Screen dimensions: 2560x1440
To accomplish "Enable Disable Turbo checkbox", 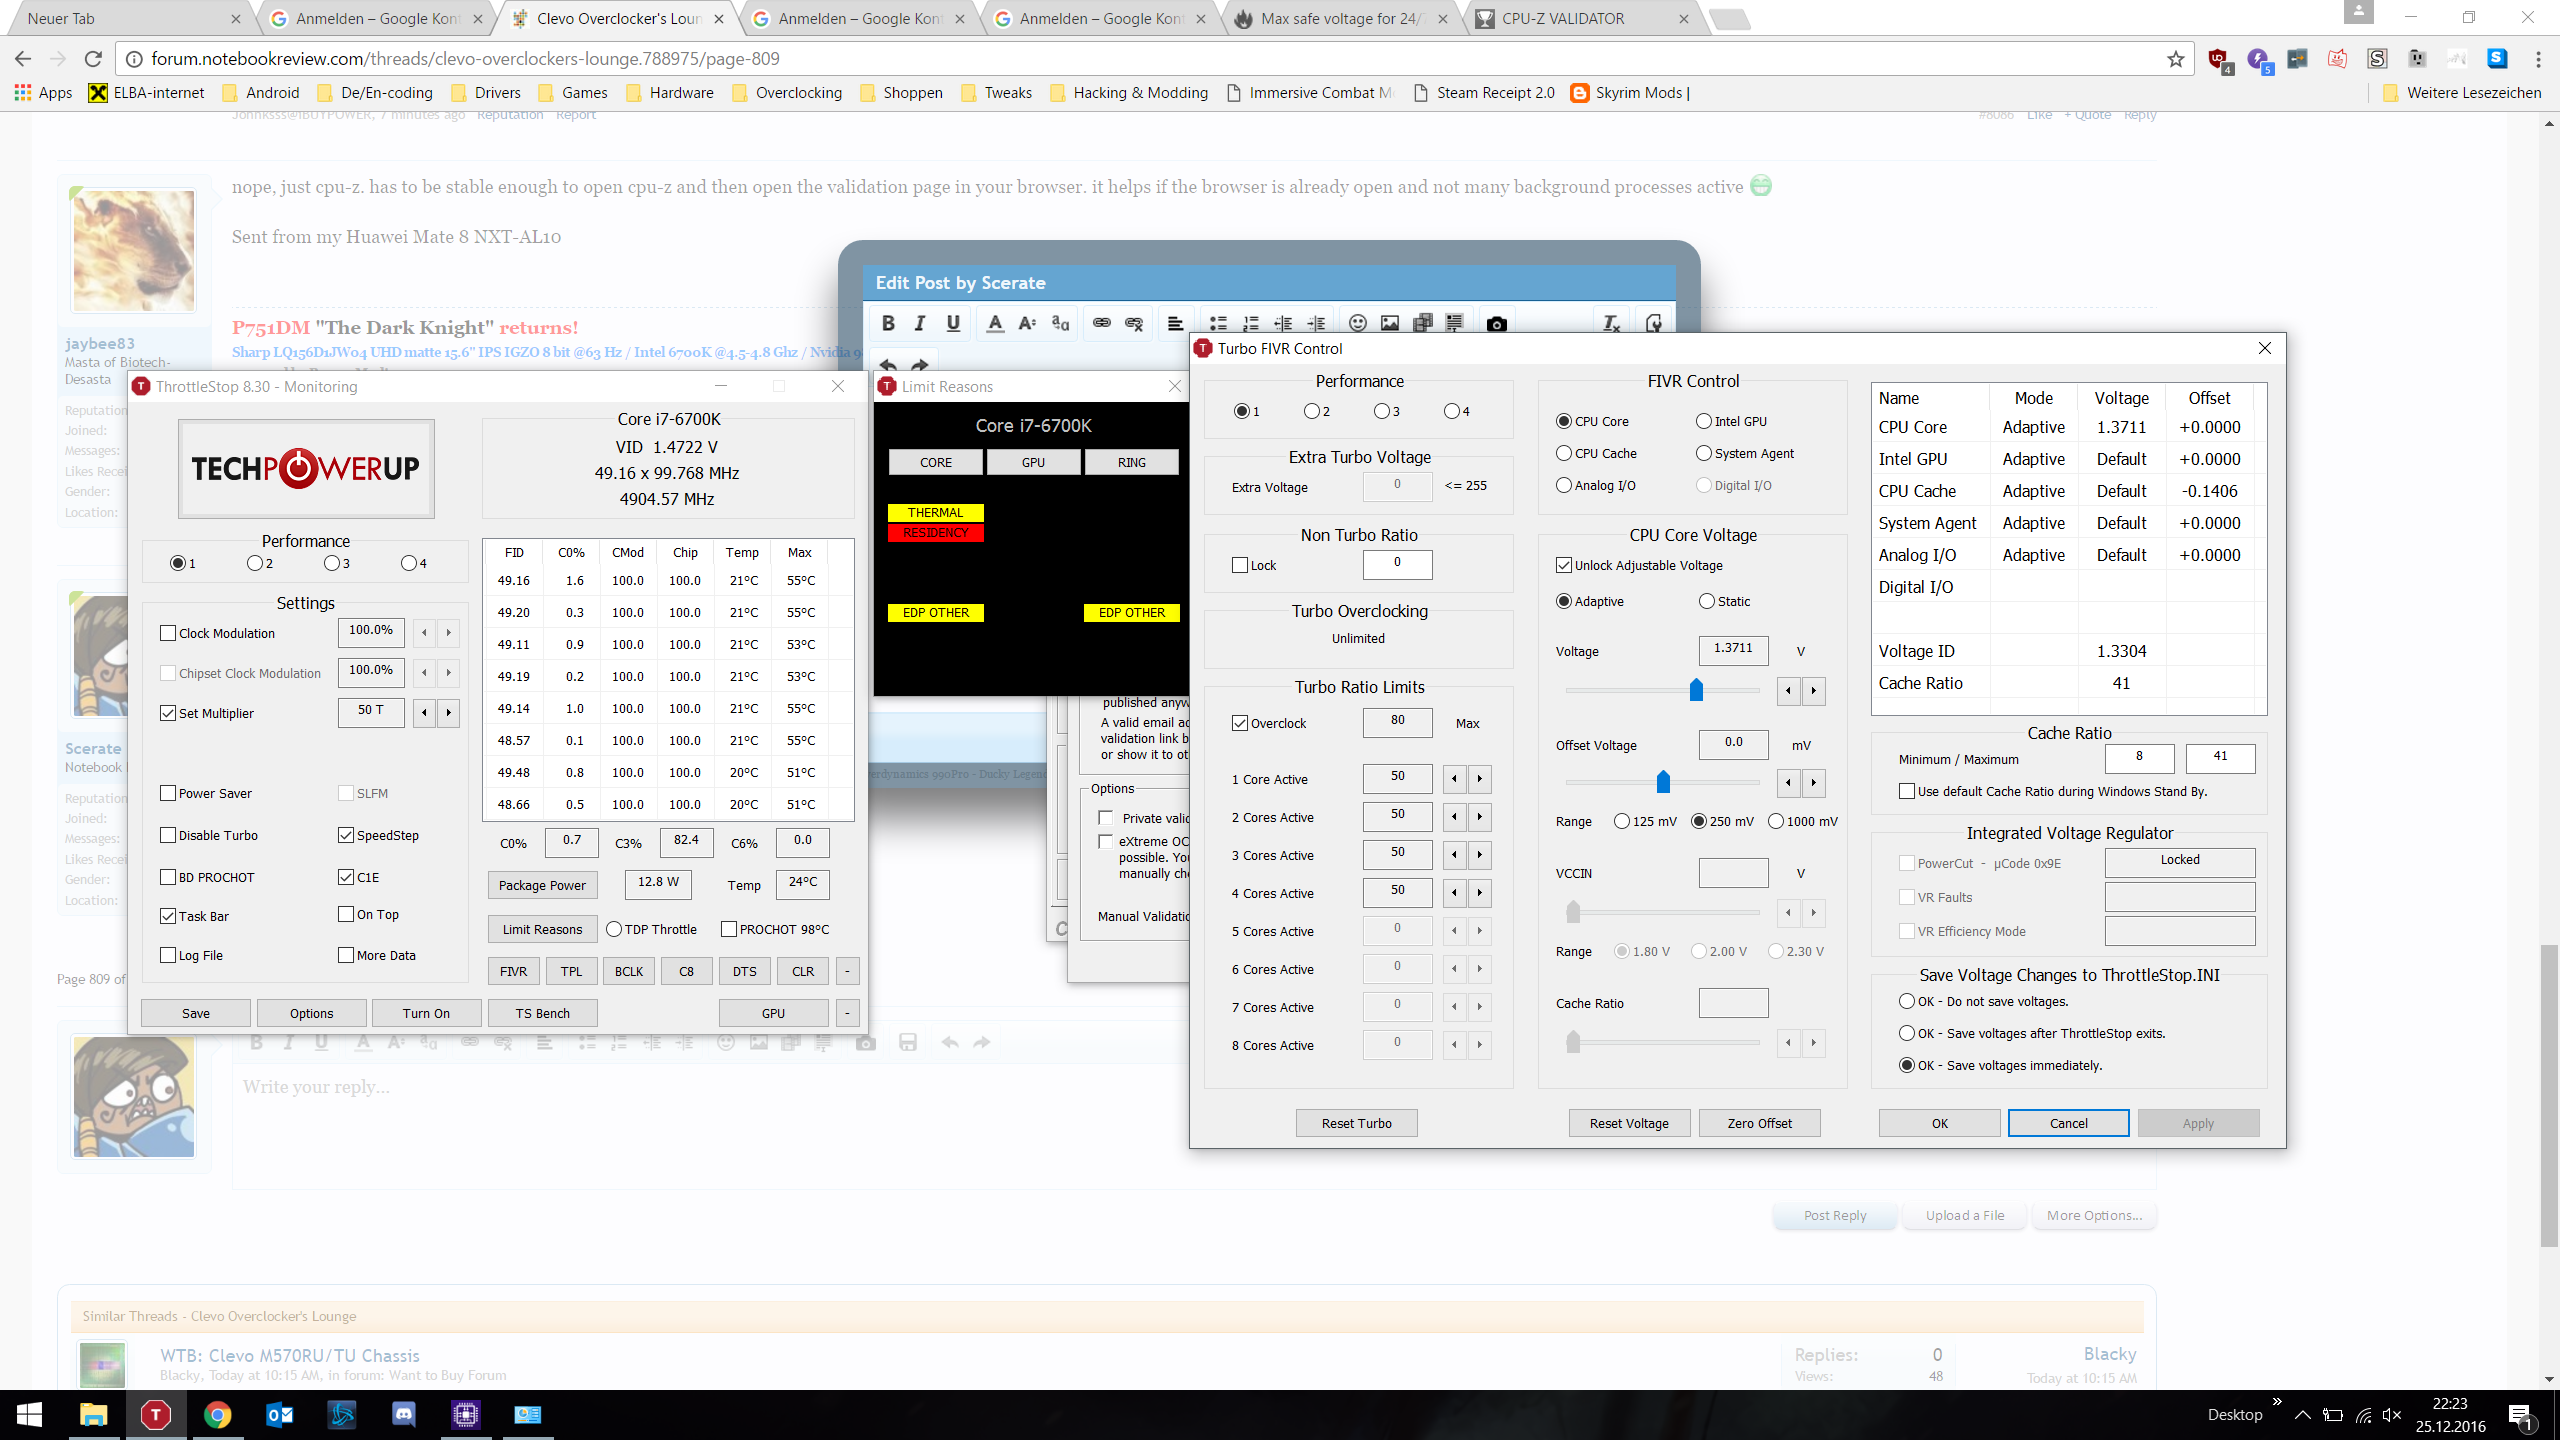I will 168,835.
